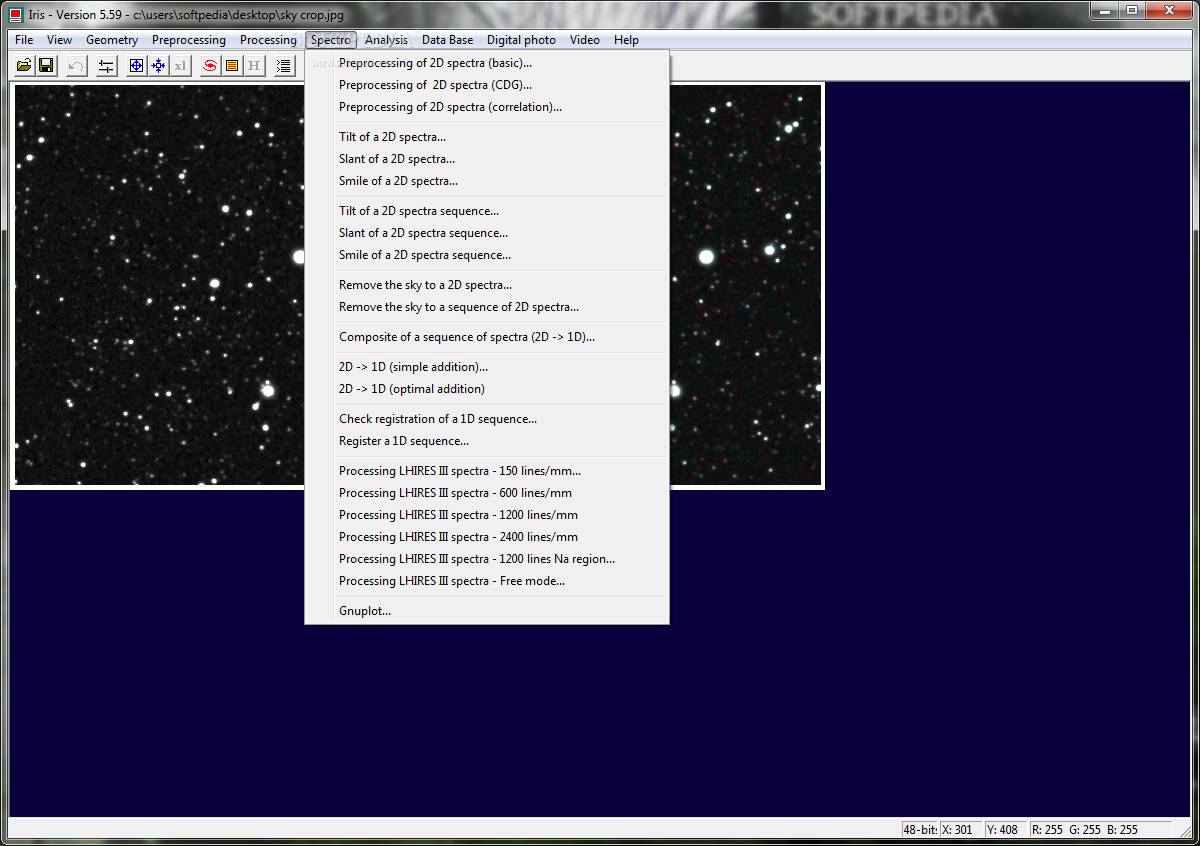Screen dimensions: 1200x846
Task: Click the X coordinate status bar field
Action: (x=961, y=829)
